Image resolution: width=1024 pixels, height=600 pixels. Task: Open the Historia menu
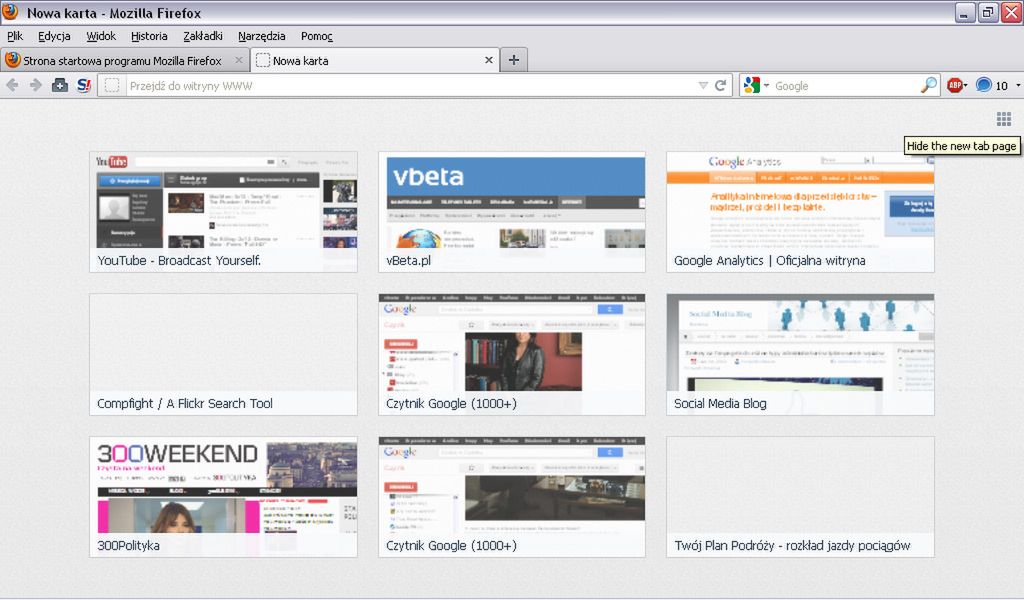click(149, 36)
